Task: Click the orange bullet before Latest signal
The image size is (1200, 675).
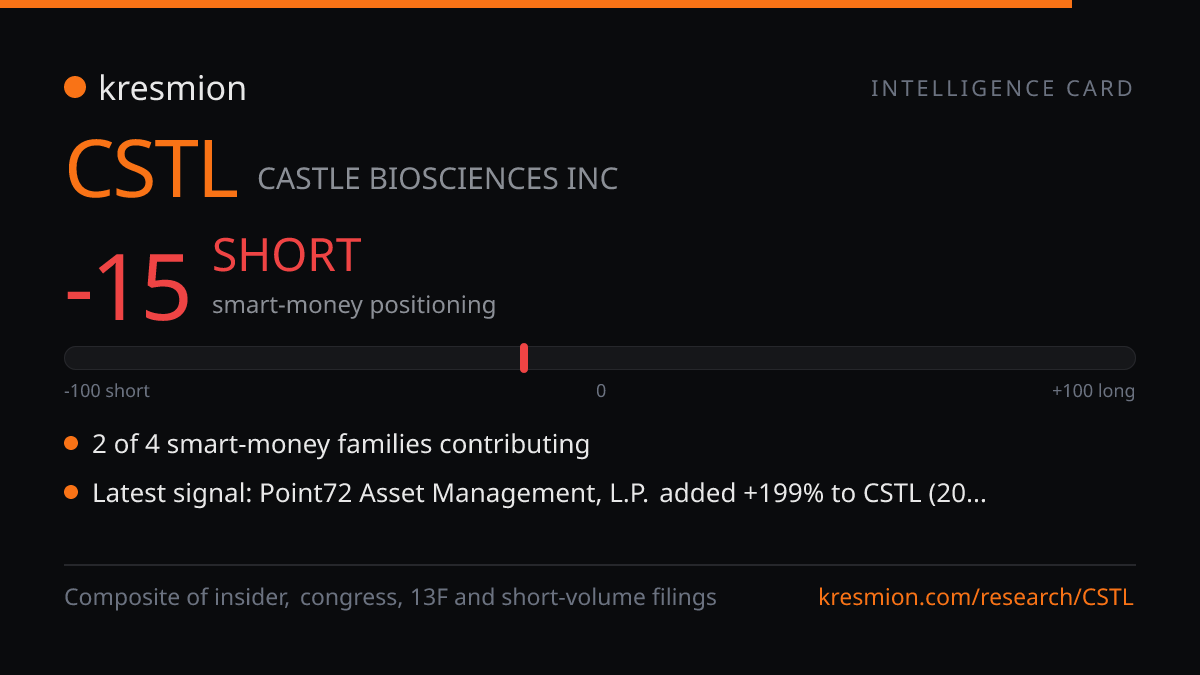Action: point(71,492)
